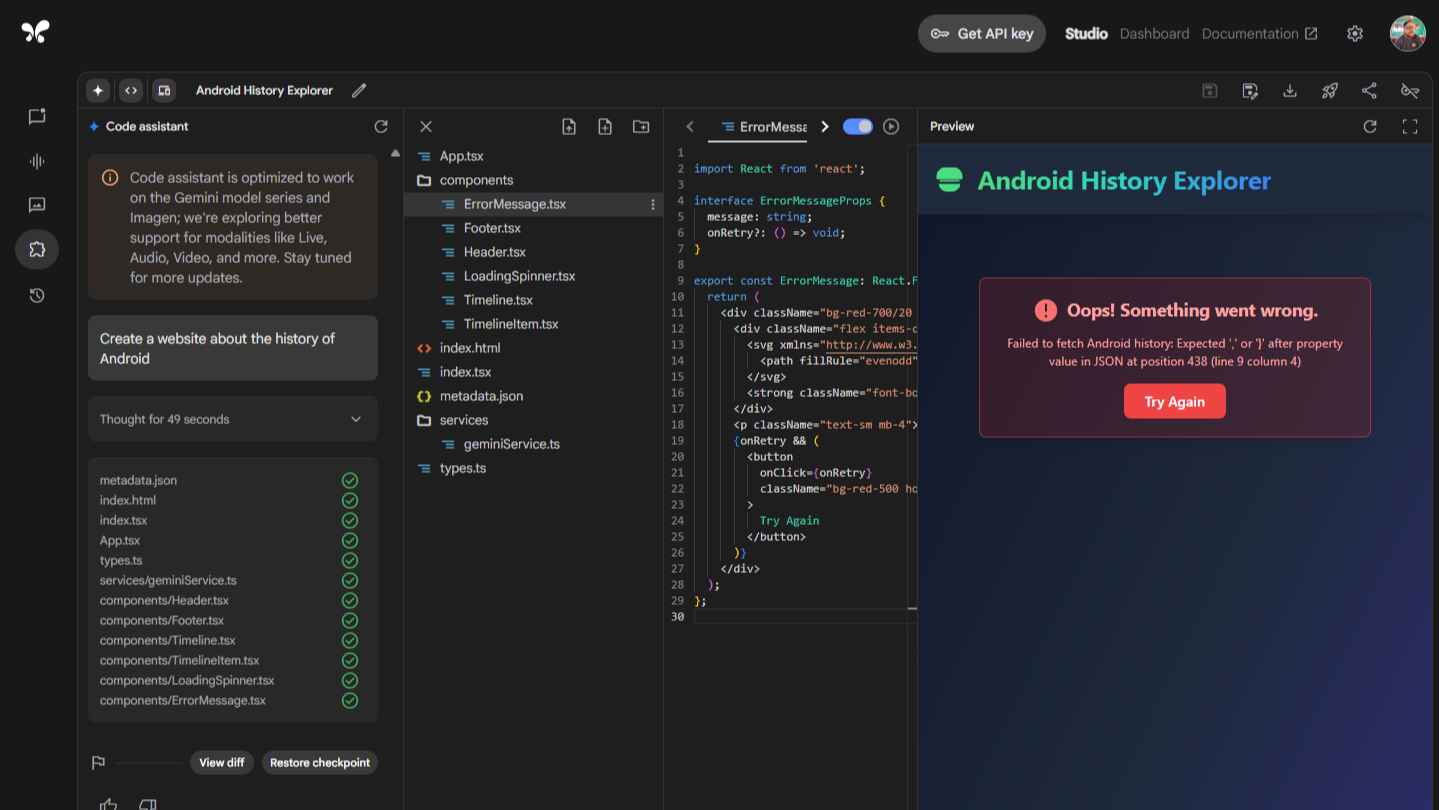Click Try Again in the preview
This screenshot has height=810, width=1439.
click(1174, 401)
